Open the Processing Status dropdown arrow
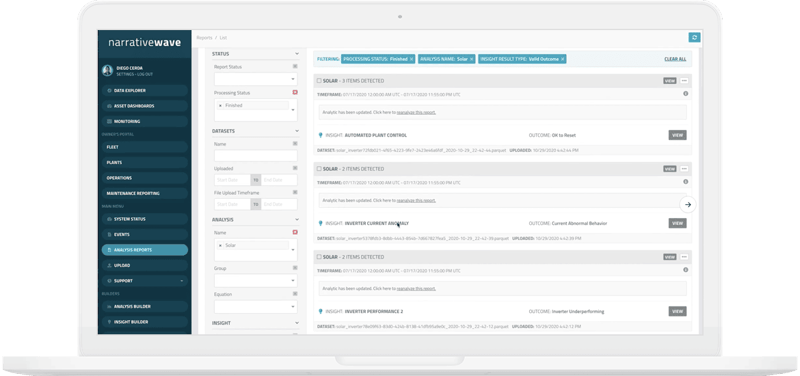800x376 pixels. click(293, 110)
